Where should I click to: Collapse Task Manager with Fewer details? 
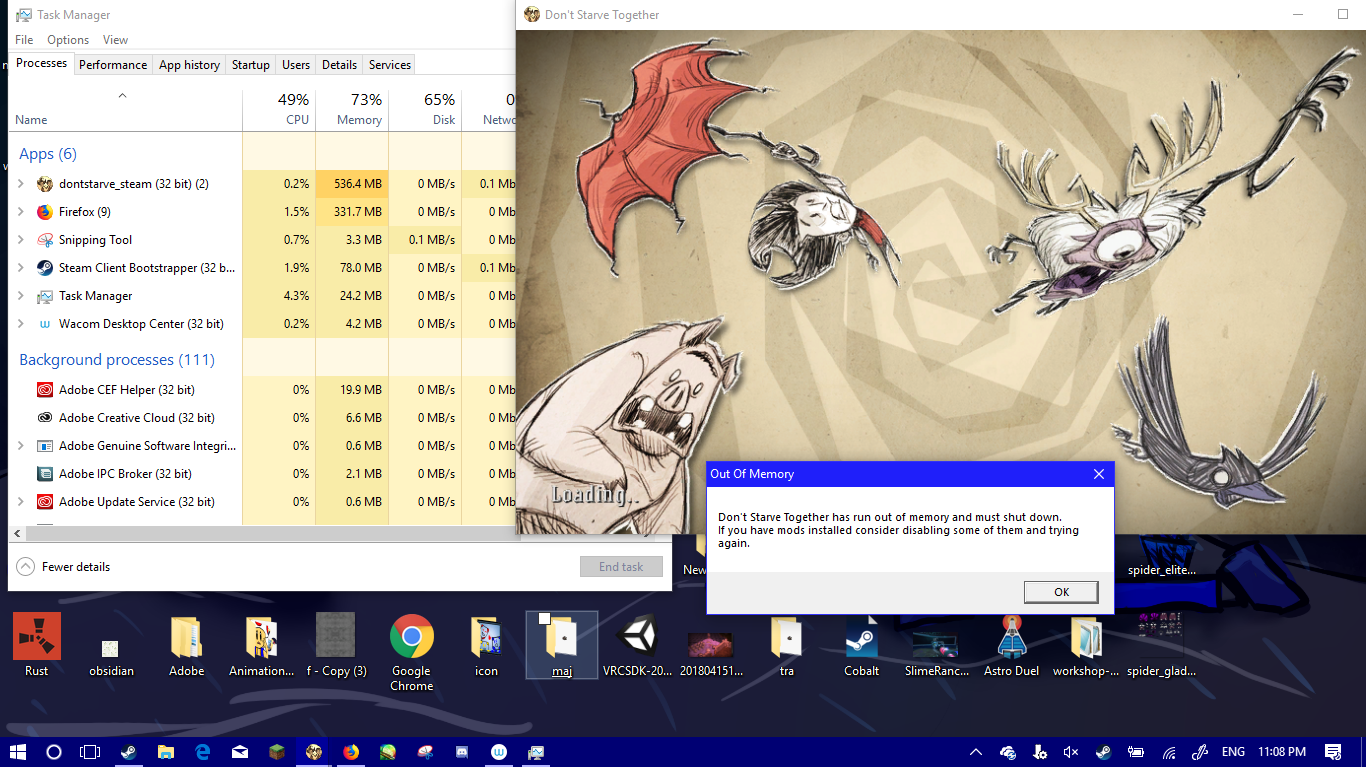click(x=64, y=567)
